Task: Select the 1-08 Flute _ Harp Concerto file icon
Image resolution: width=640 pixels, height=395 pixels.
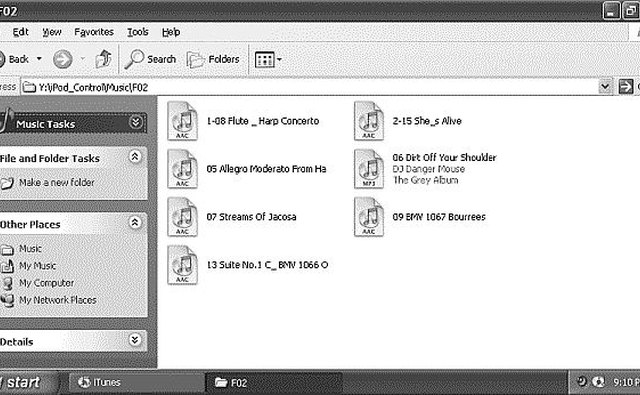Action: (x=182, y=121)
